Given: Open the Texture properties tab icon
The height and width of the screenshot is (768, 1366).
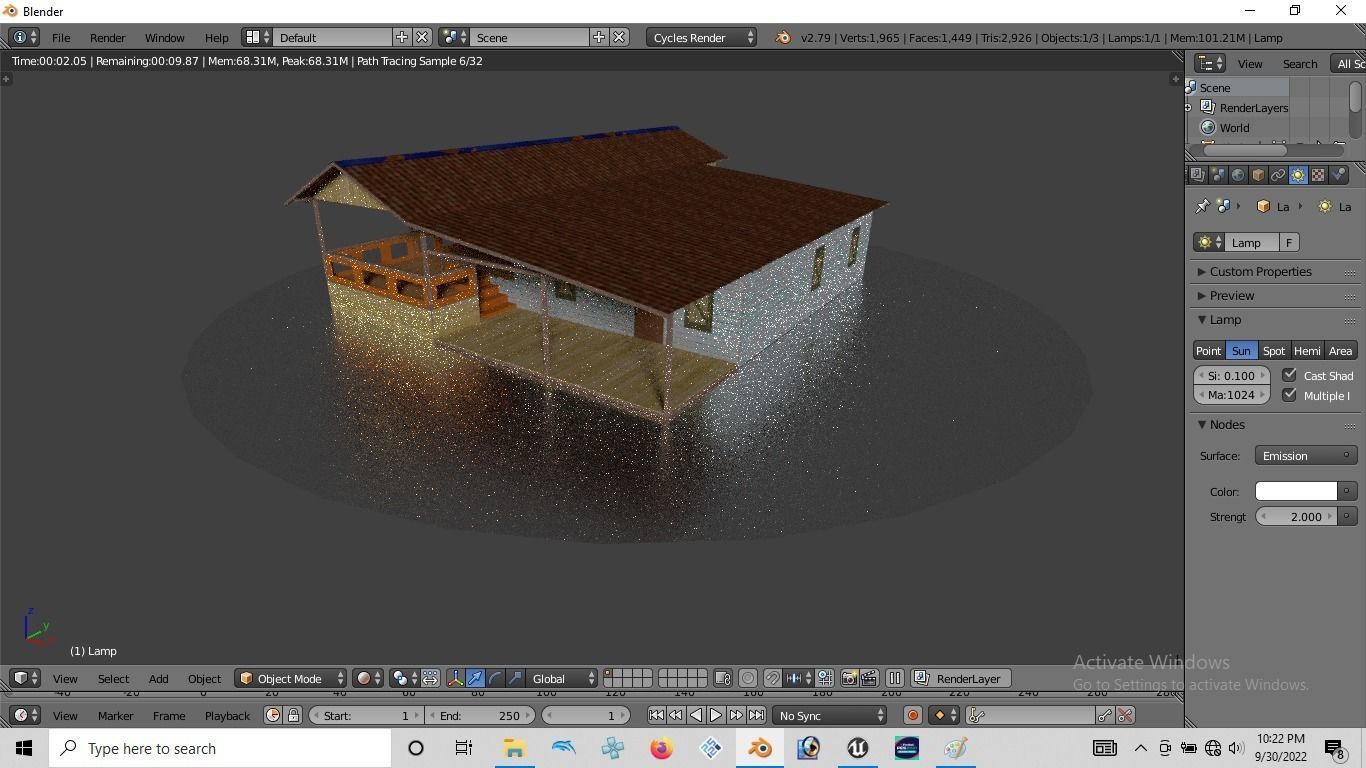Looking at the screenshot, I should pos(1318,175).
